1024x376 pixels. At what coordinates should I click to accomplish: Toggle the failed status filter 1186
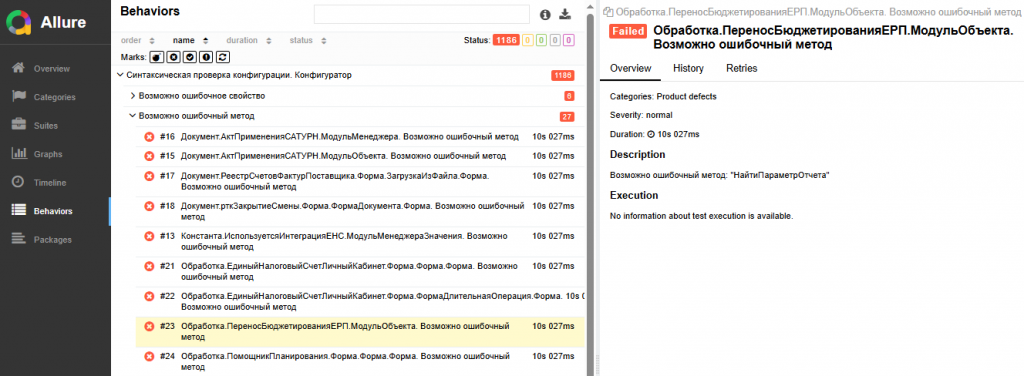point(506,40)
